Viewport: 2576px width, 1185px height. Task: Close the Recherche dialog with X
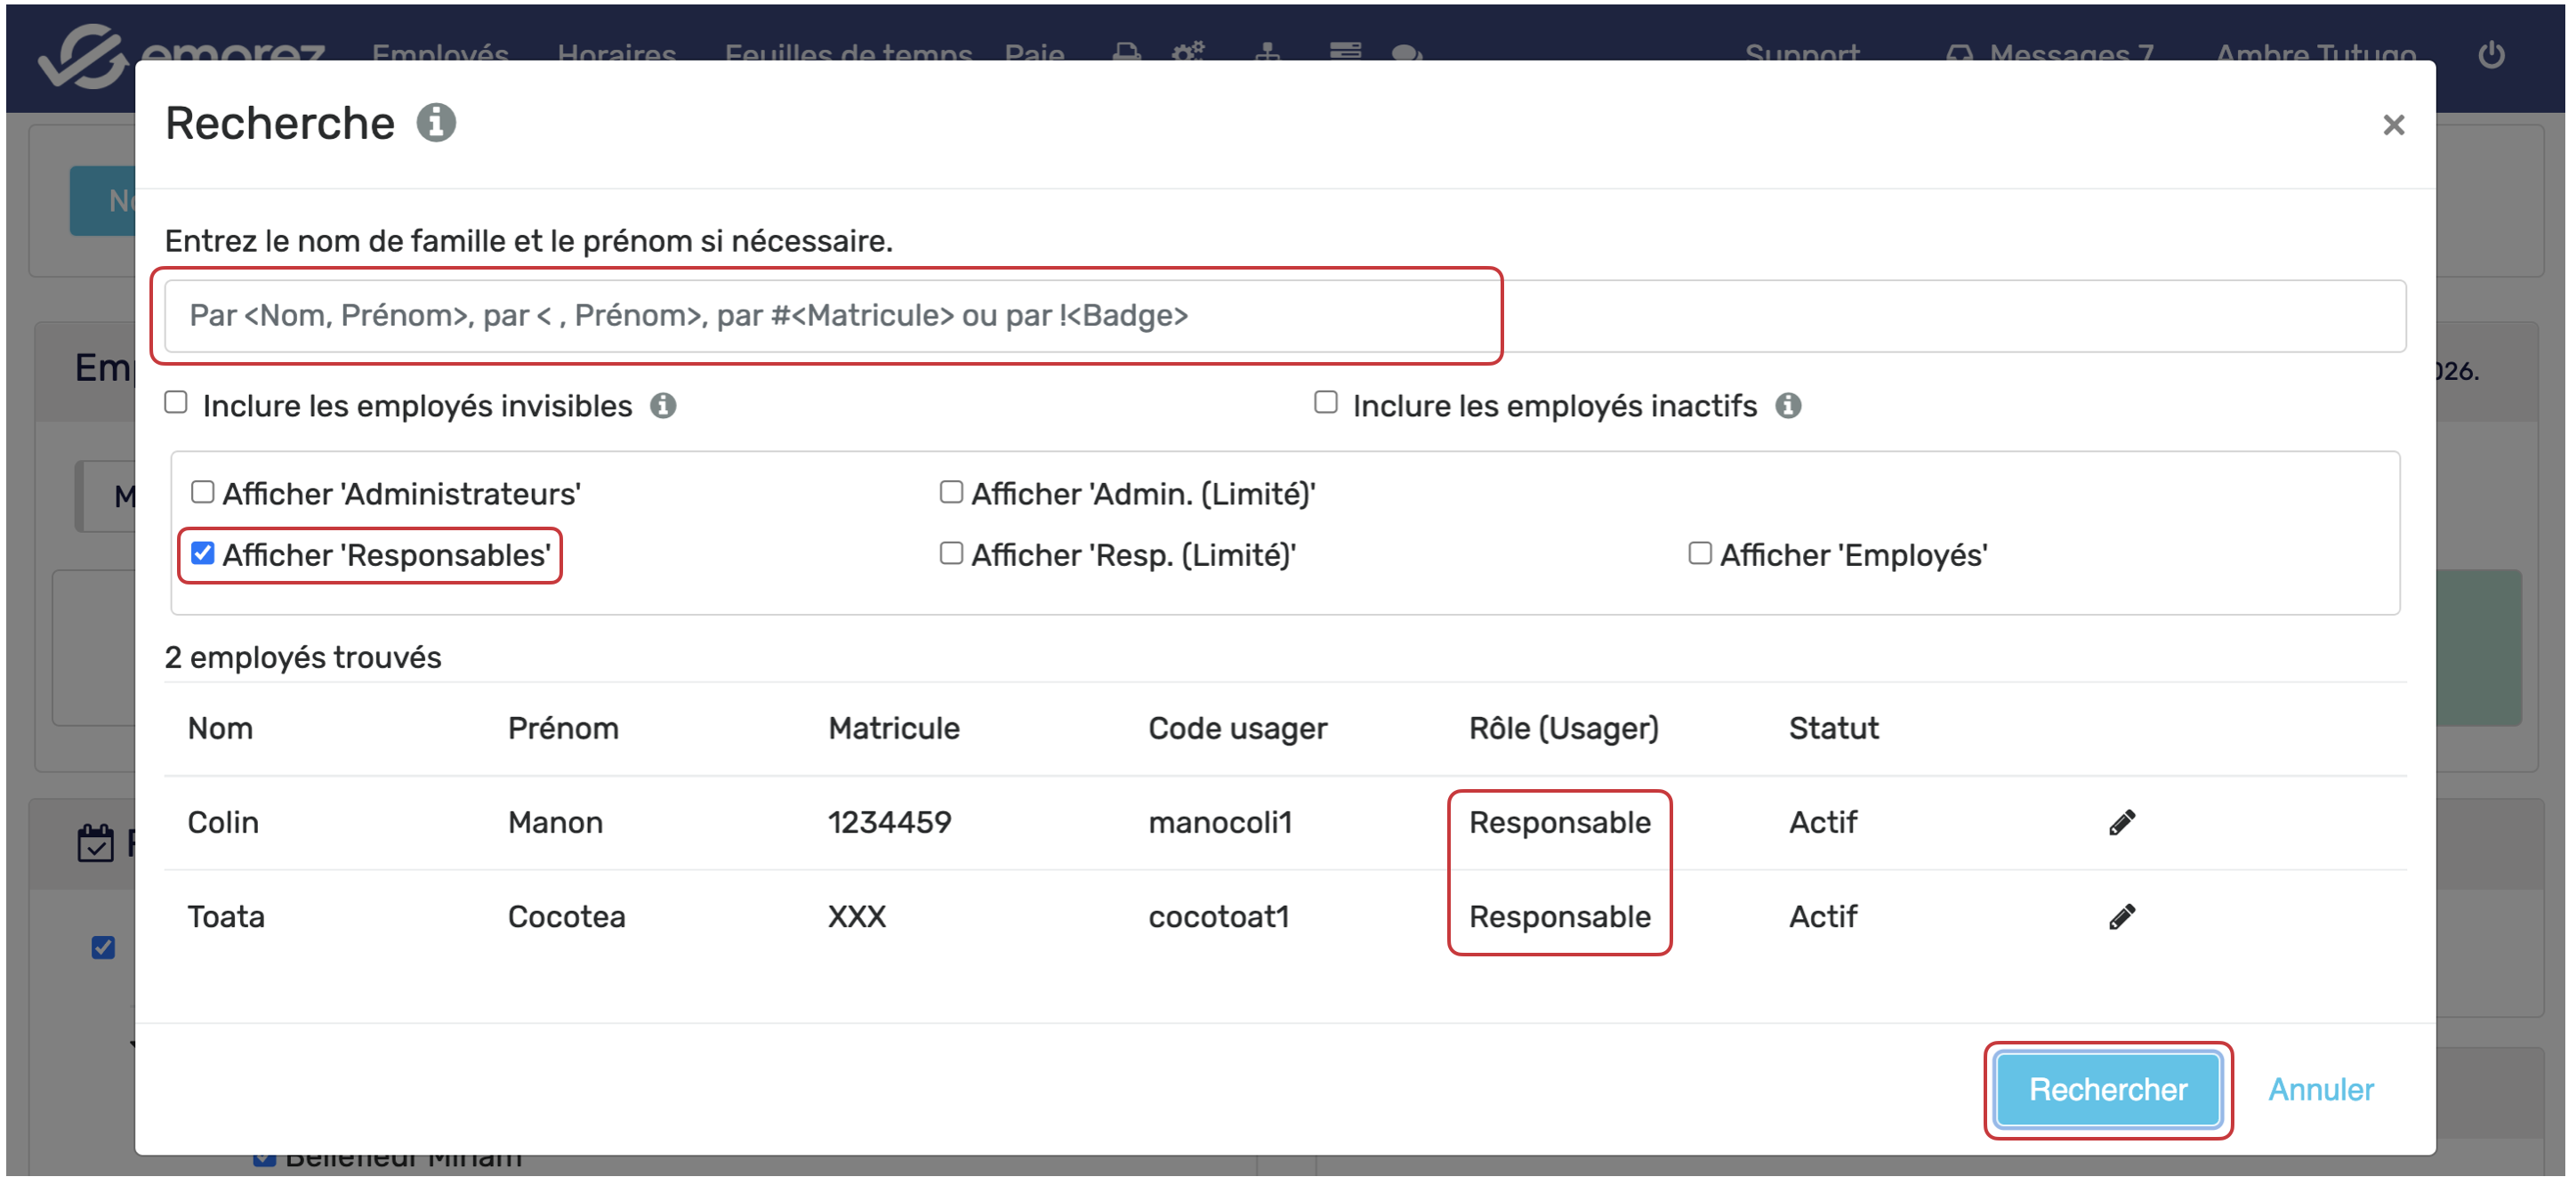click(x=2392, y=125)
